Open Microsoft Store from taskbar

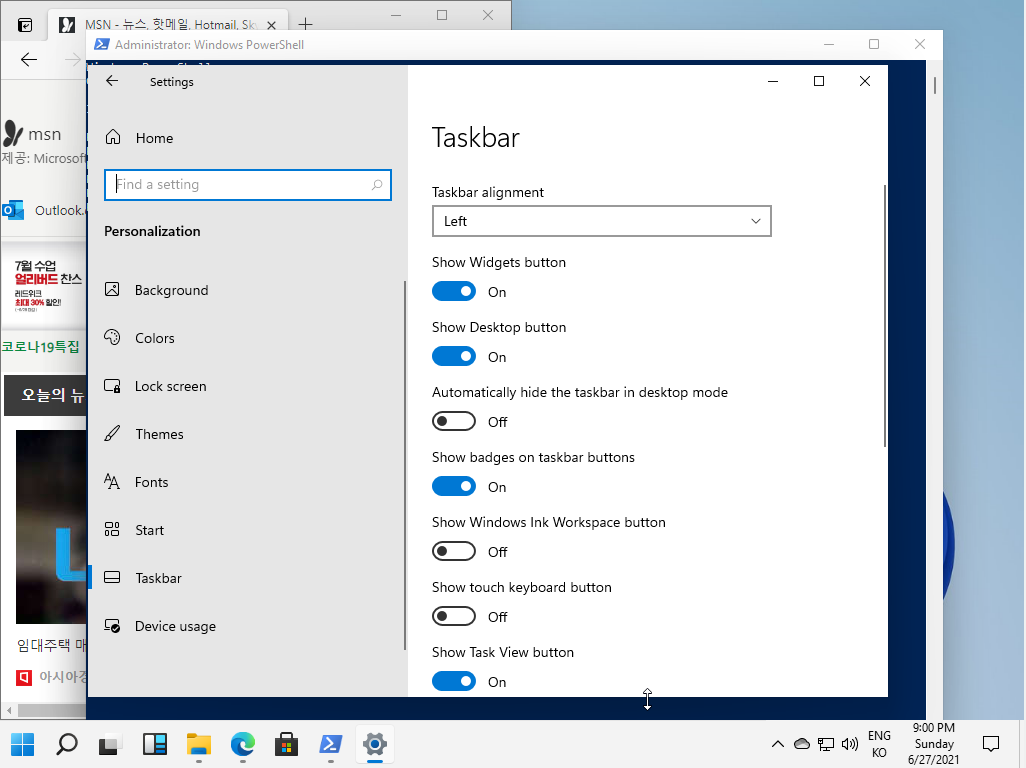(287, 744)
